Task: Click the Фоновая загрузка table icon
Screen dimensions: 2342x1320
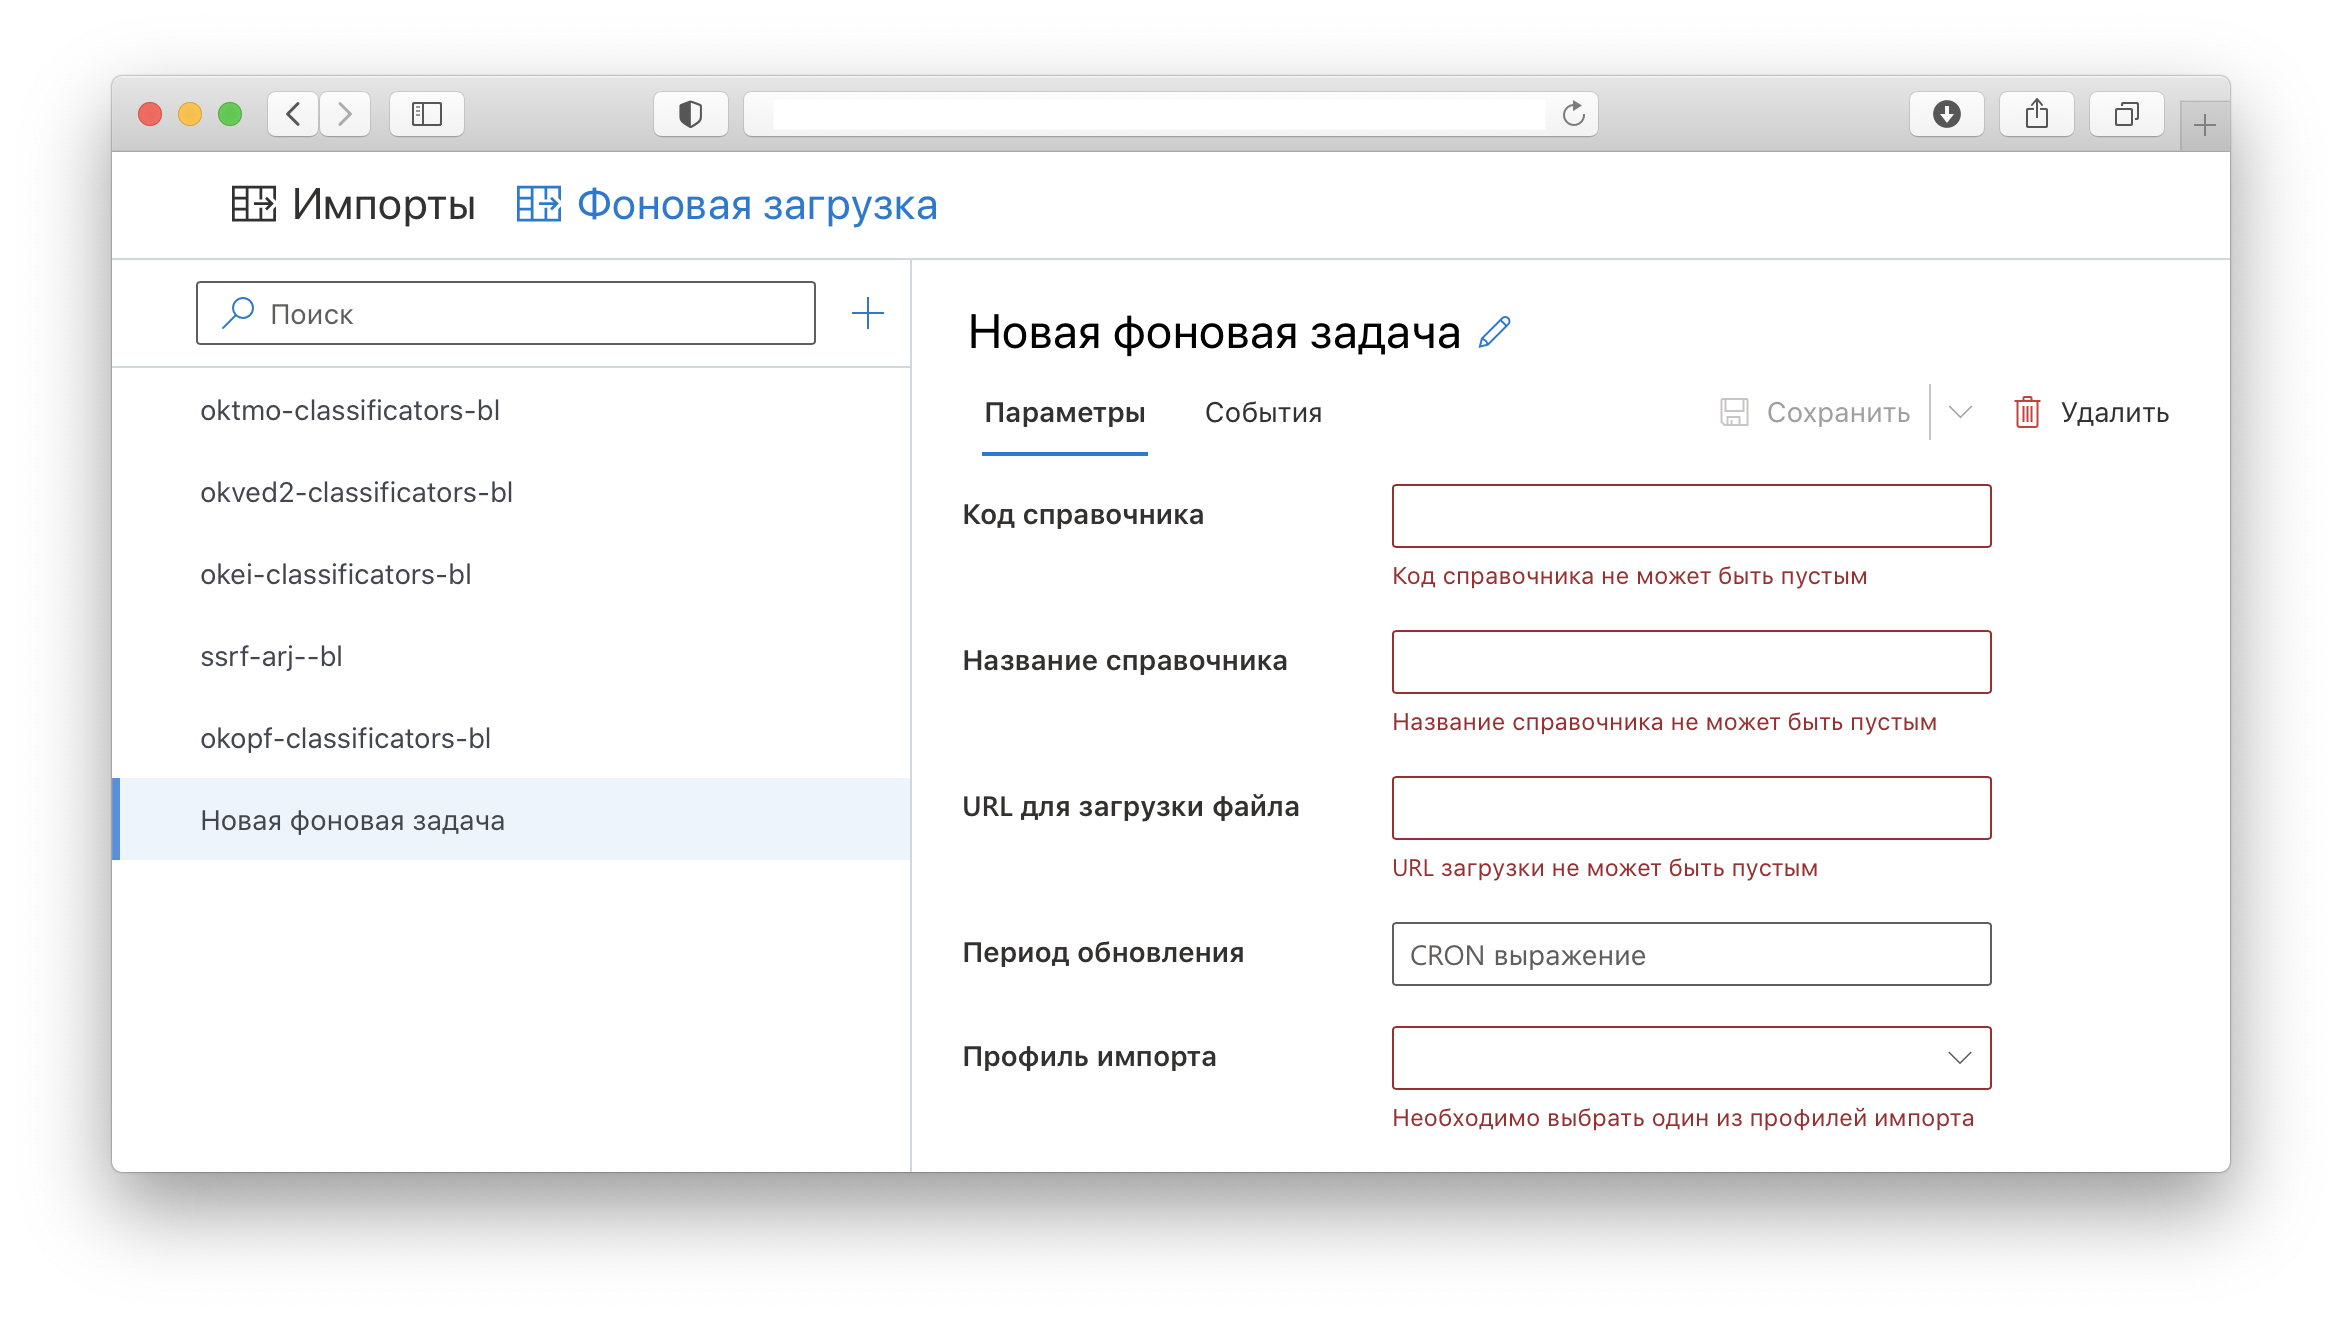Action: pos(539,204)
